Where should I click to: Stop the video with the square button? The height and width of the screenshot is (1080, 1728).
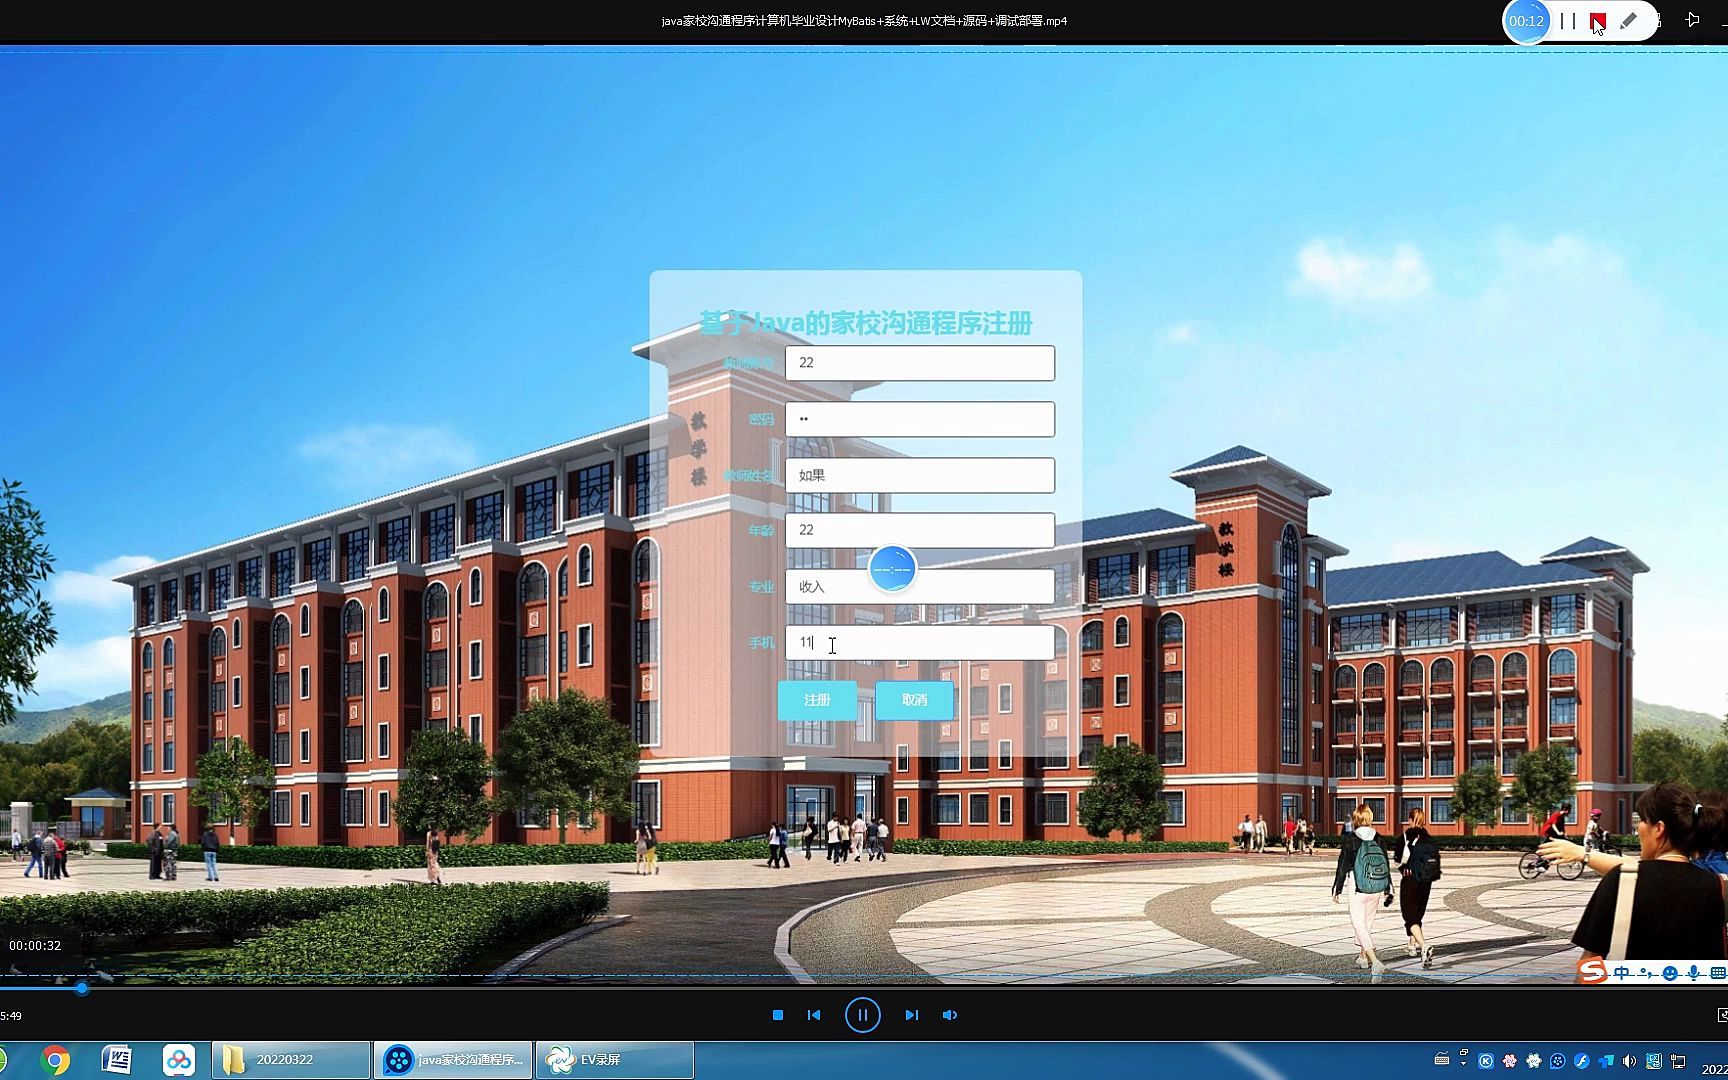(x=778, y=1015)
